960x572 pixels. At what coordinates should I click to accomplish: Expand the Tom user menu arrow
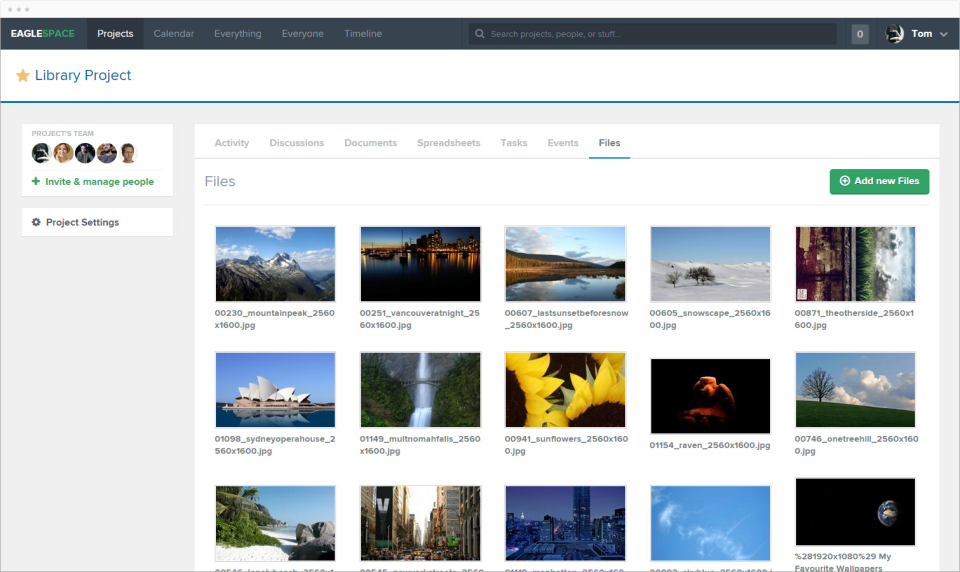coord(943,34)
